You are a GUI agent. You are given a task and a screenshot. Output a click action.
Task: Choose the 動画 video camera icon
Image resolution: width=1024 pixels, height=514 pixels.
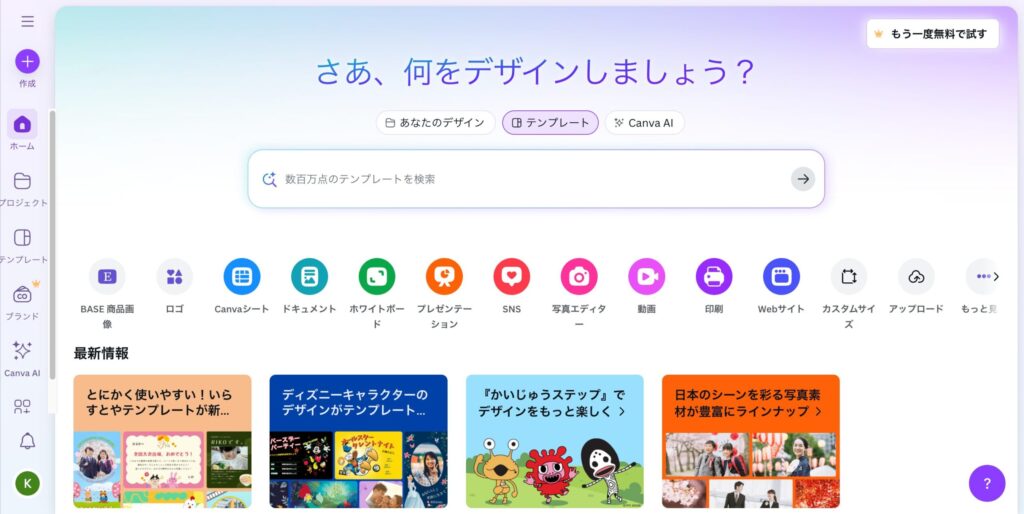(x=647, y=276)
